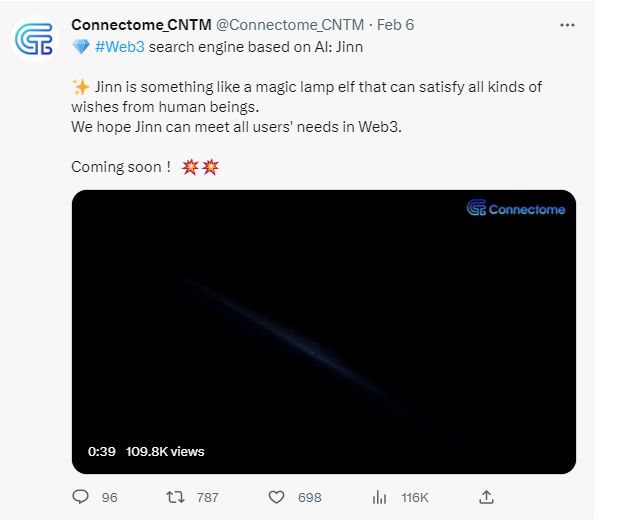Open the #Web3 hashtag link
This screenshot has height=520, width=617.
coord(119,47)
